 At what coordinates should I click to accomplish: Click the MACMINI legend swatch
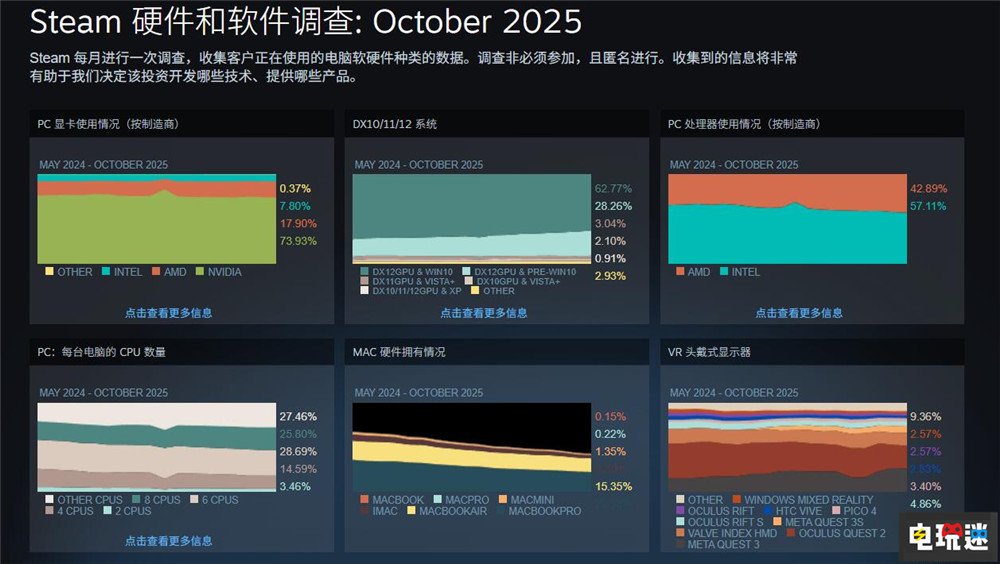pos(503,500)
